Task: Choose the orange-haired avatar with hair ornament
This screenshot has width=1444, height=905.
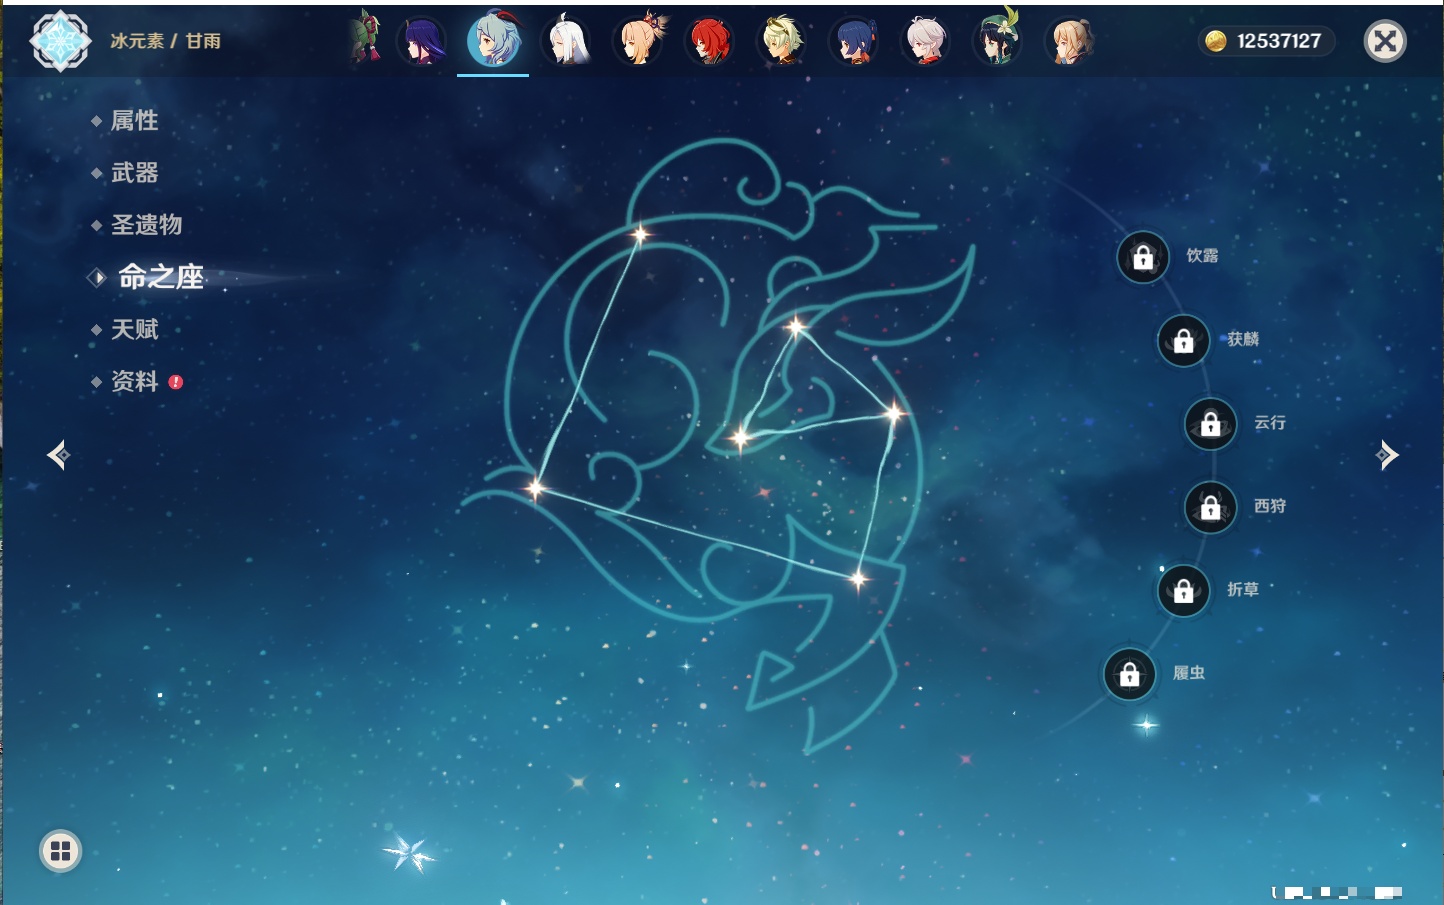Action: 639,41
